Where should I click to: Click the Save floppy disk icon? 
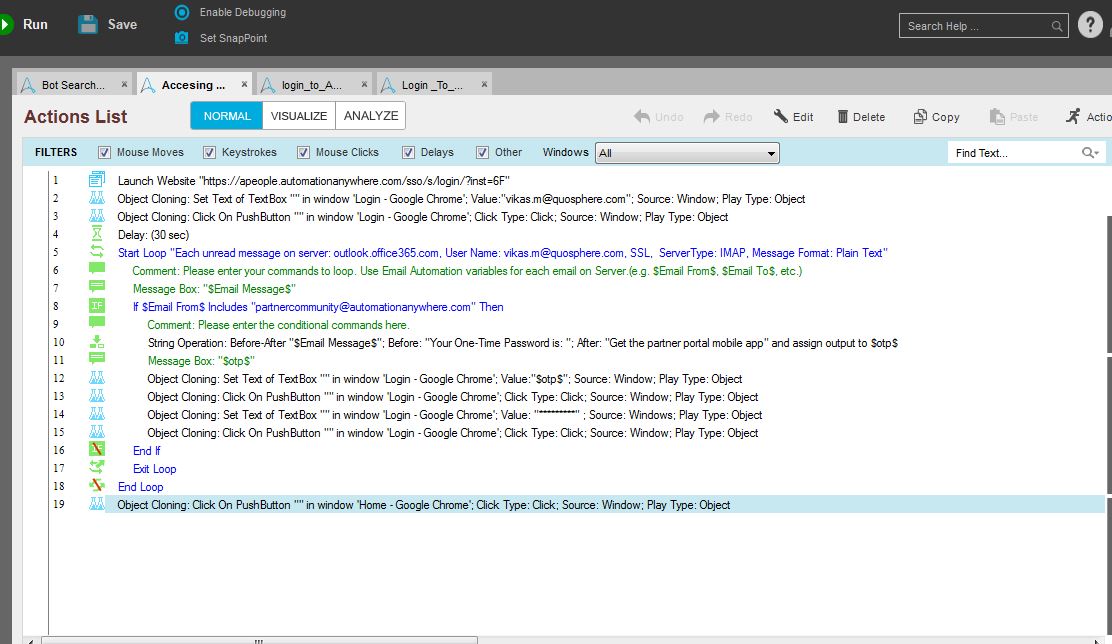pos(88,24)
